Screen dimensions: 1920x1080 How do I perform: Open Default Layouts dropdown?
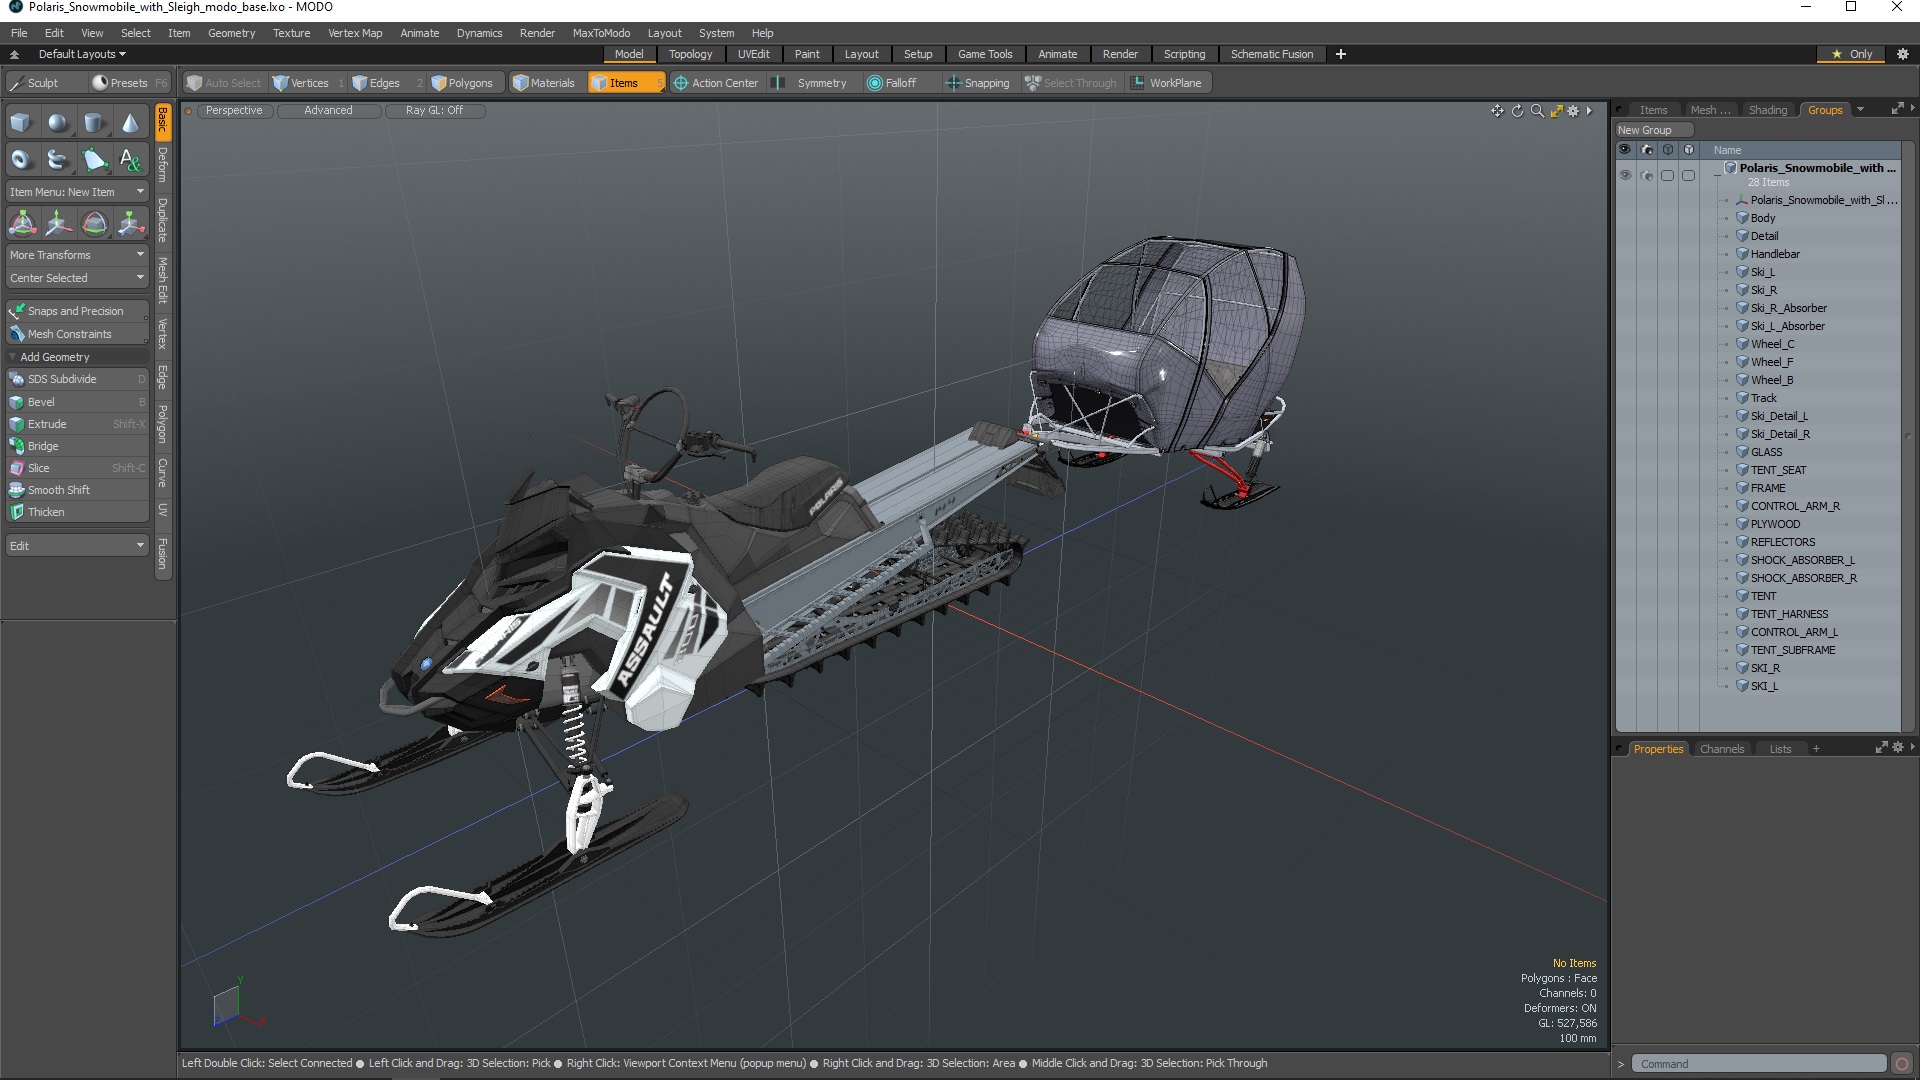click(82, 54)
